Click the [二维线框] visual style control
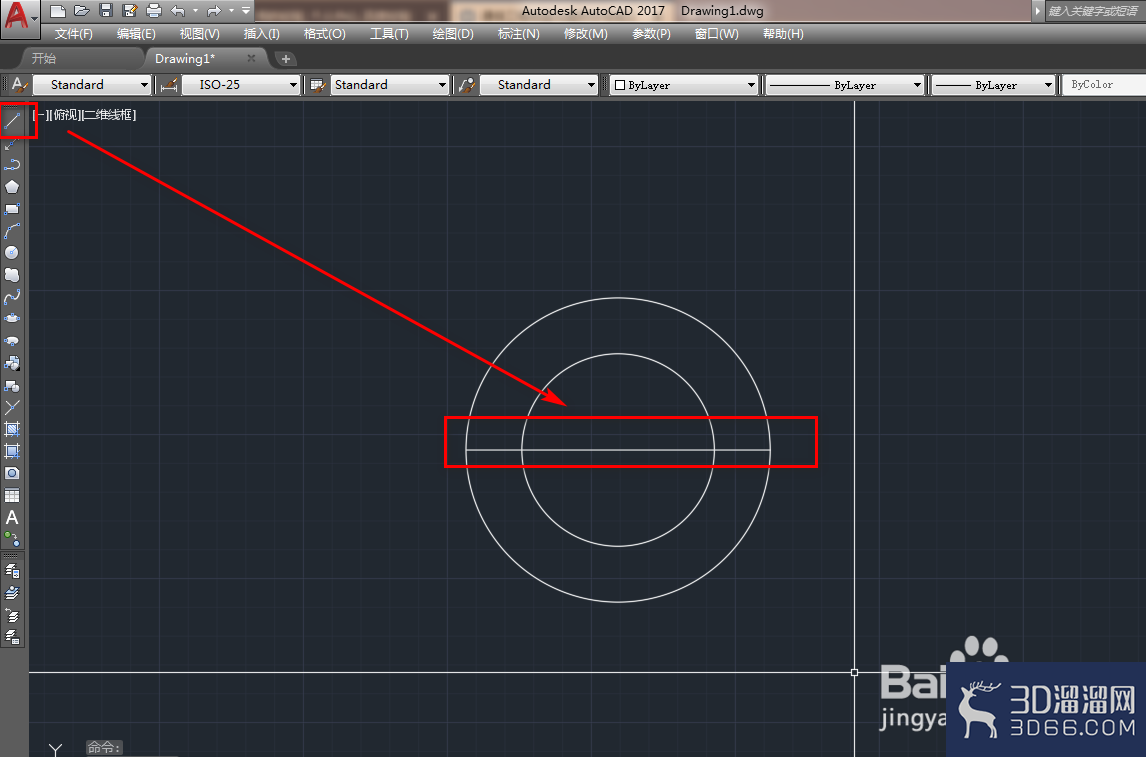Image resolution: width=1146 pixels, height=757 pixels. click(109, 115)
